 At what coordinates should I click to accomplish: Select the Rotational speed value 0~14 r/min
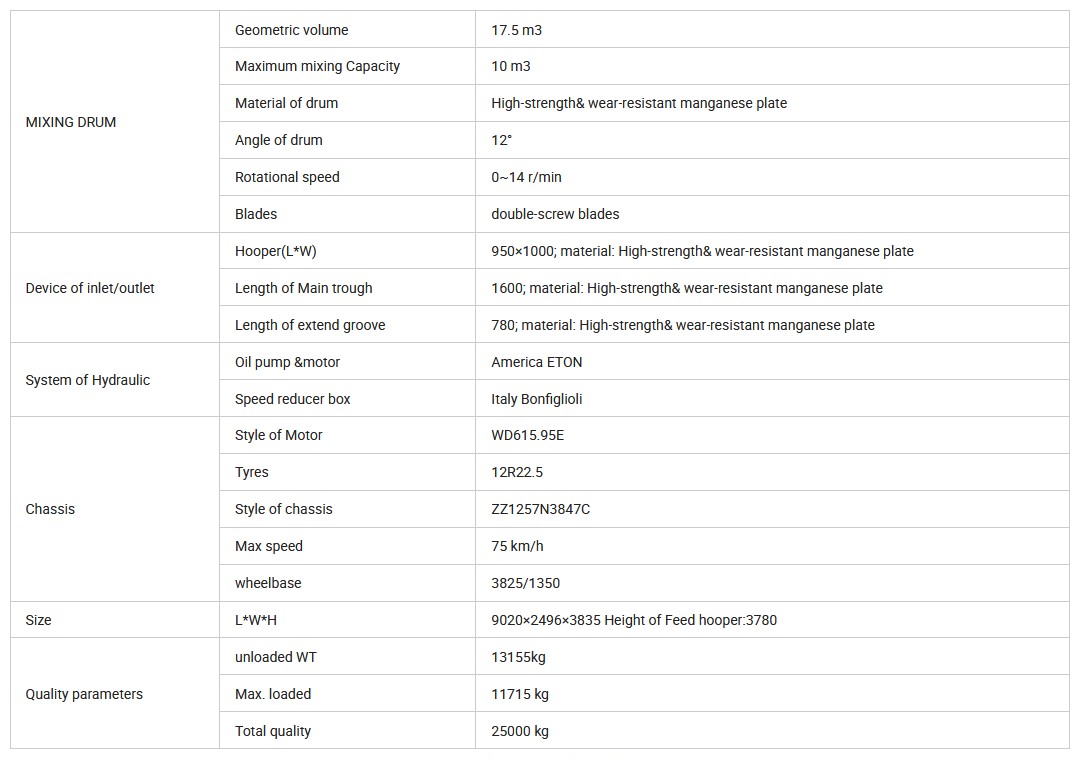(527, 177)
